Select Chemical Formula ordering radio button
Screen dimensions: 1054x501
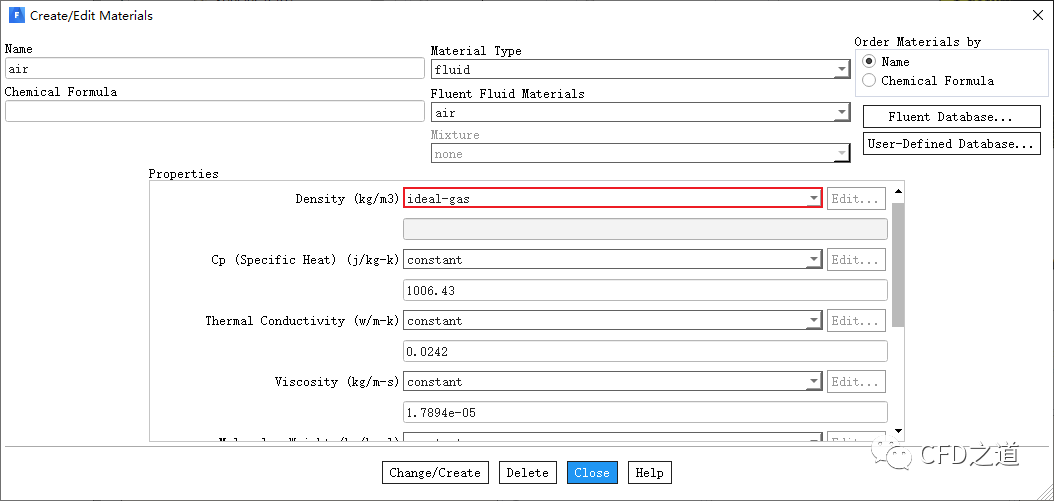click(869, 81)
